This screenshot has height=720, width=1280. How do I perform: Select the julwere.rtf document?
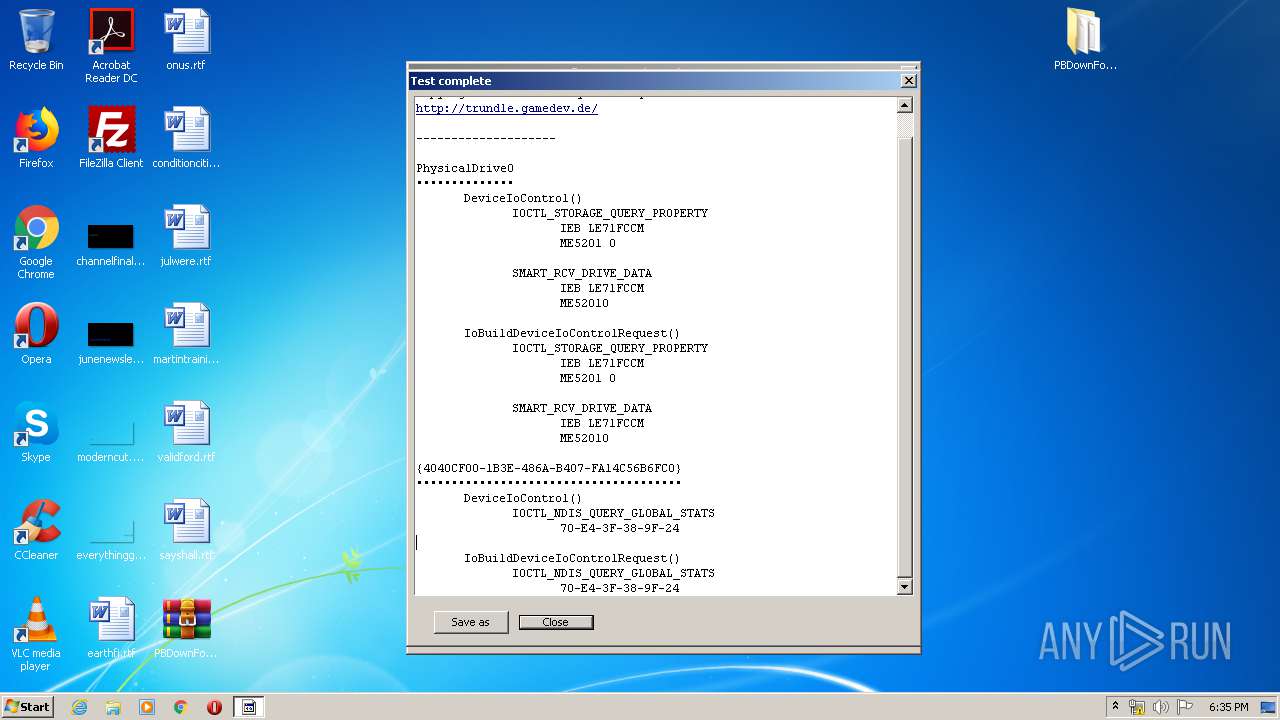[186, 236]
